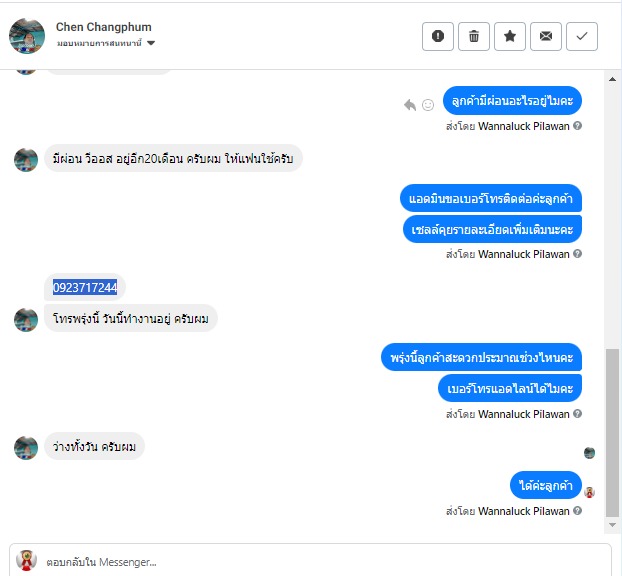Mark conversation done with checkmark button

click(x=582, y=36)
